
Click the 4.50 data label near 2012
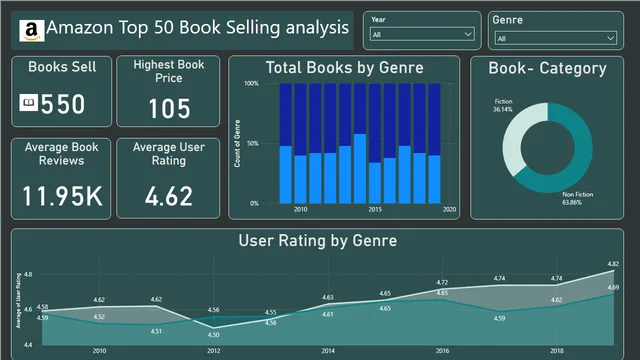[x=213, y=335]
